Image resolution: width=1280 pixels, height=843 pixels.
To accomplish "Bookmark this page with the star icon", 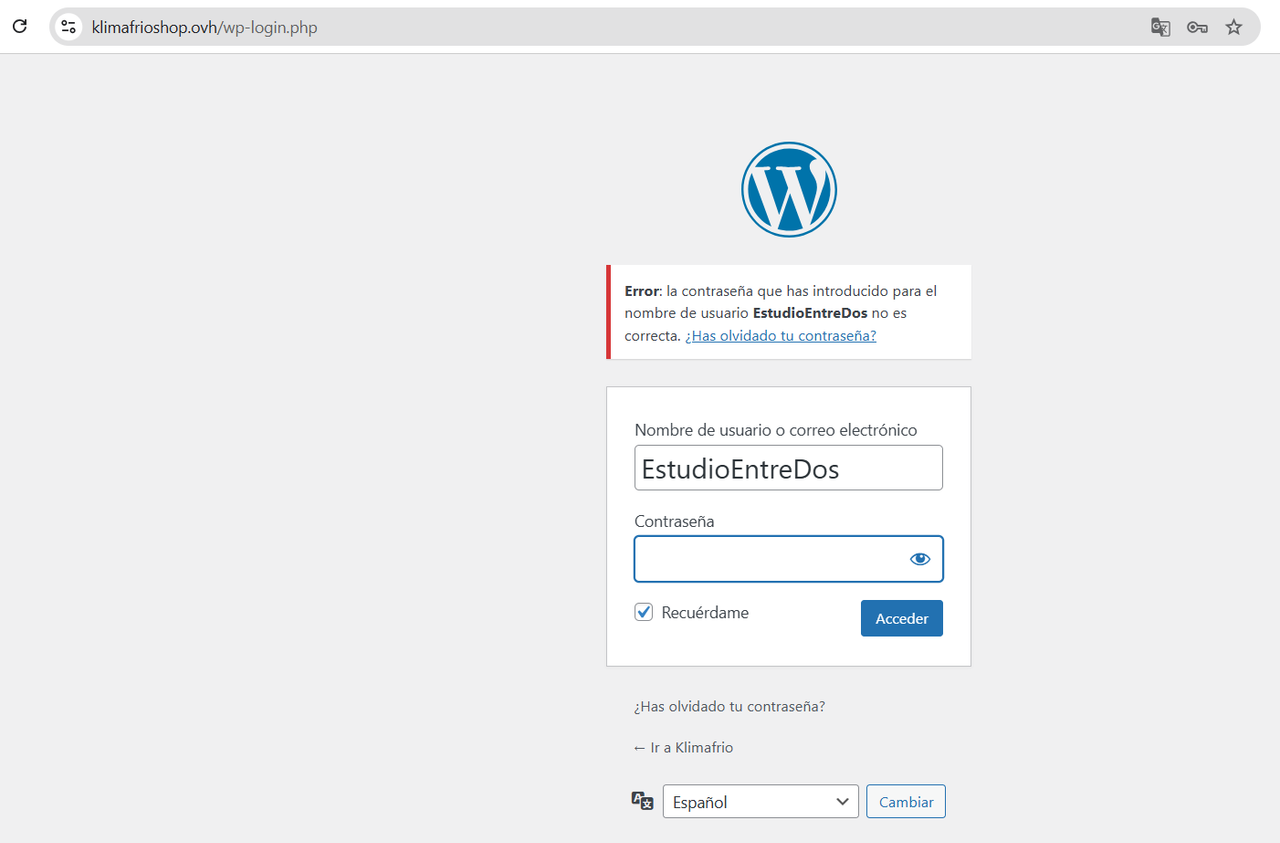I will coord(1234,27).
